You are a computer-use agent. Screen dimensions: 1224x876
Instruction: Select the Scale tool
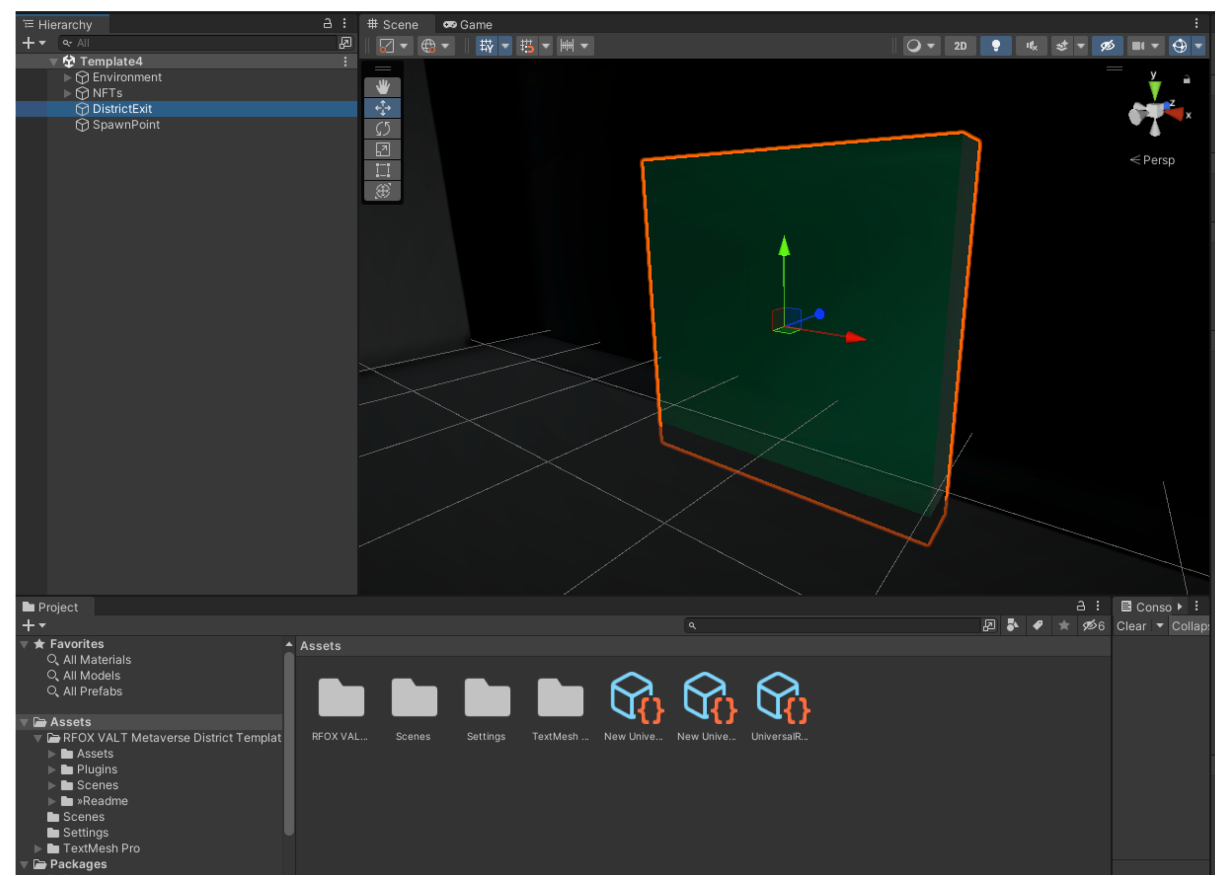[382, 149]
